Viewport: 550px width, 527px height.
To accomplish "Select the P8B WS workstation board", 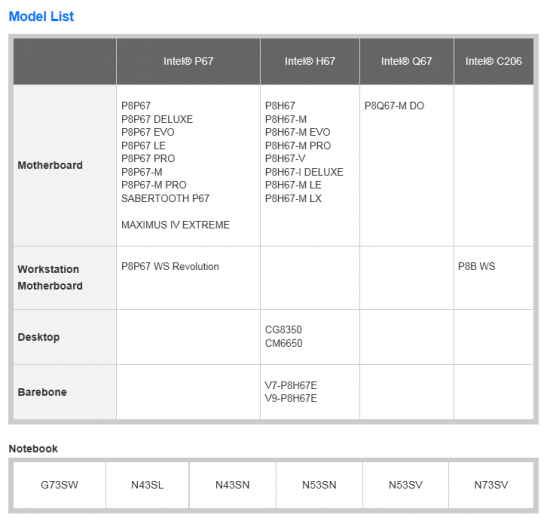I will [476, 267].
